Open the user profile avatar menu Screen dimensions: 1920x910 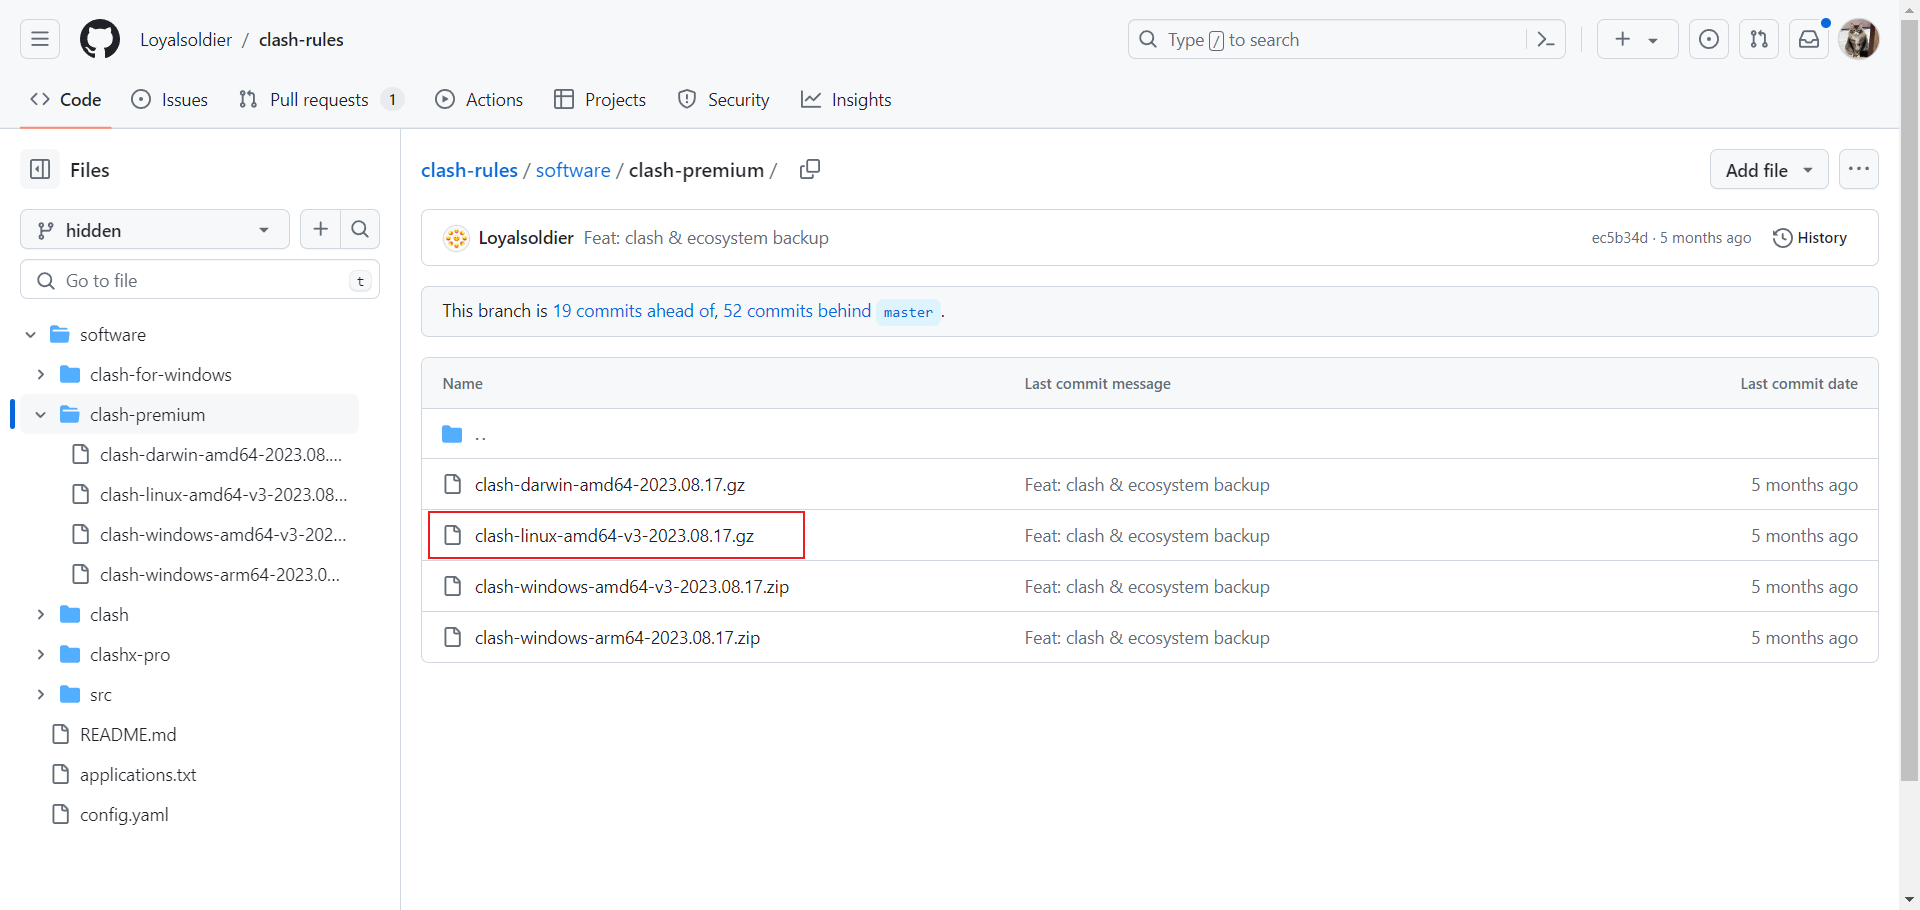click(x=1859, y=39)
